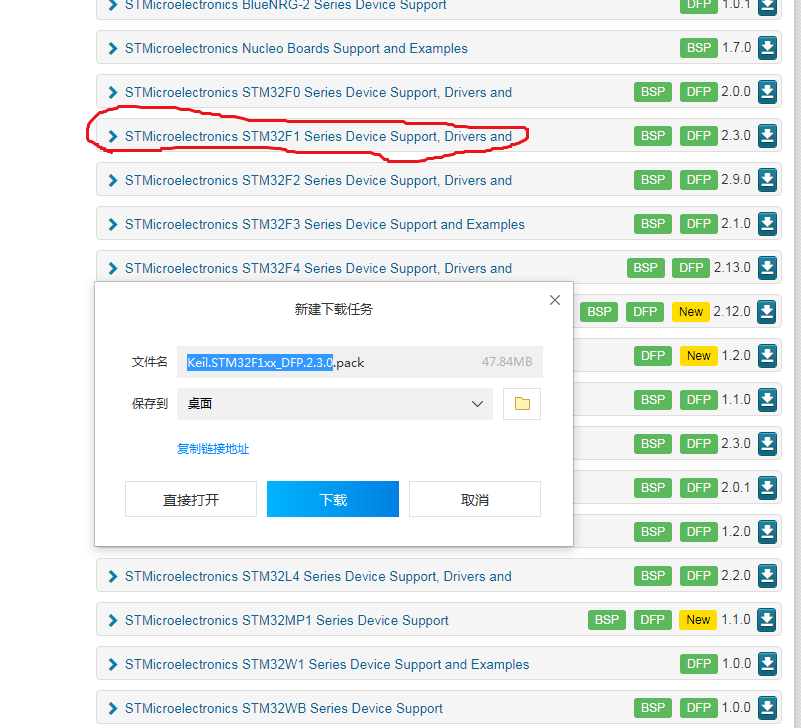Expand the STM32L4 Series Device Support row
This screenshot has height=728, width=801.
(113, 576)
